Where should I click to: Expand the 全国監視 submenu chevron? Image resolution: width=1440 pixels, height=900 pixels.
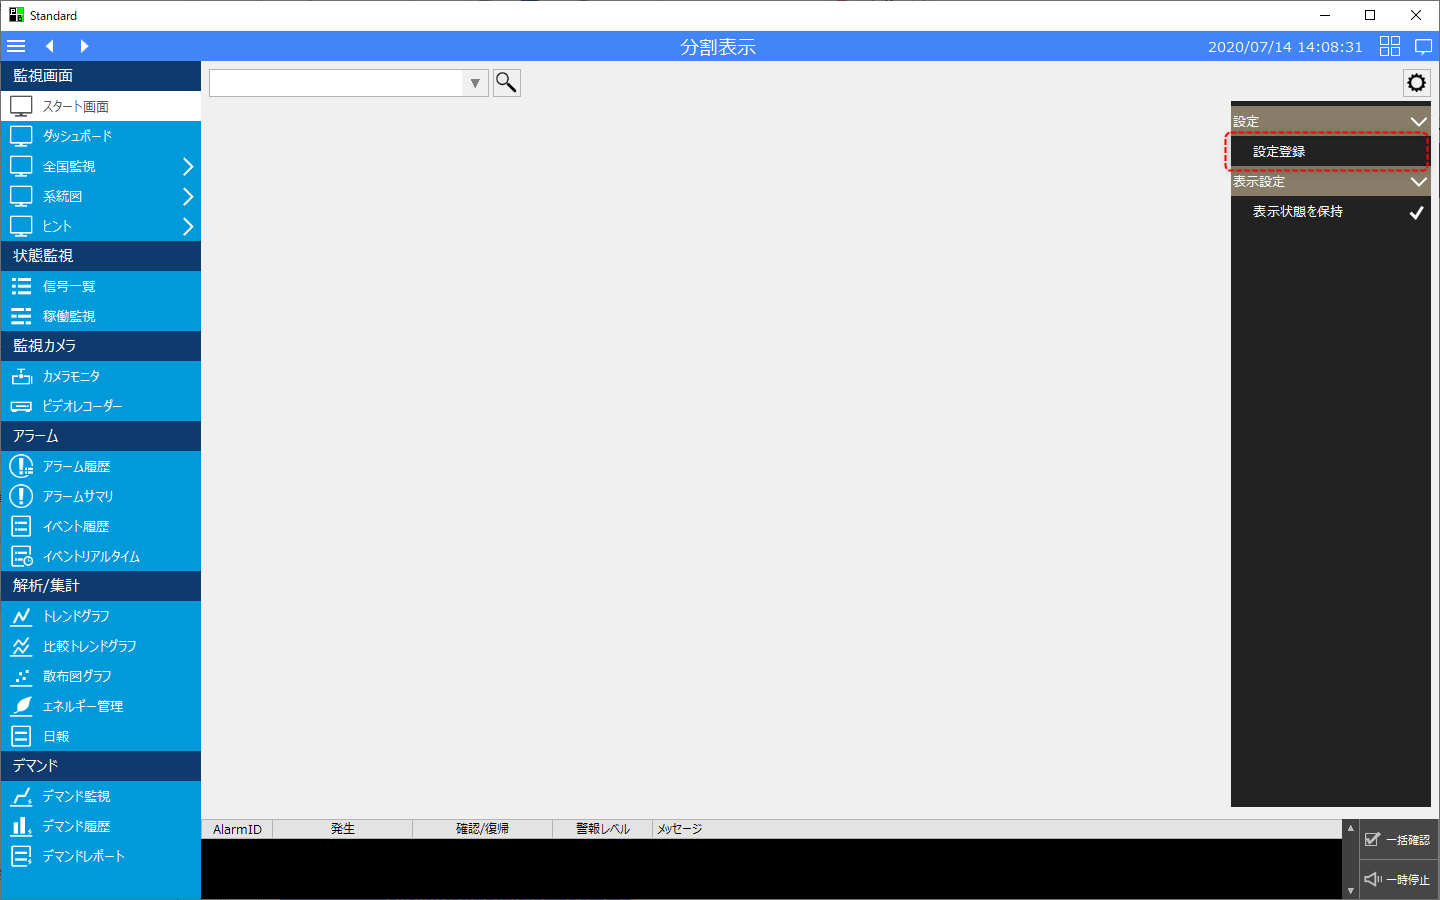(187, 167)
